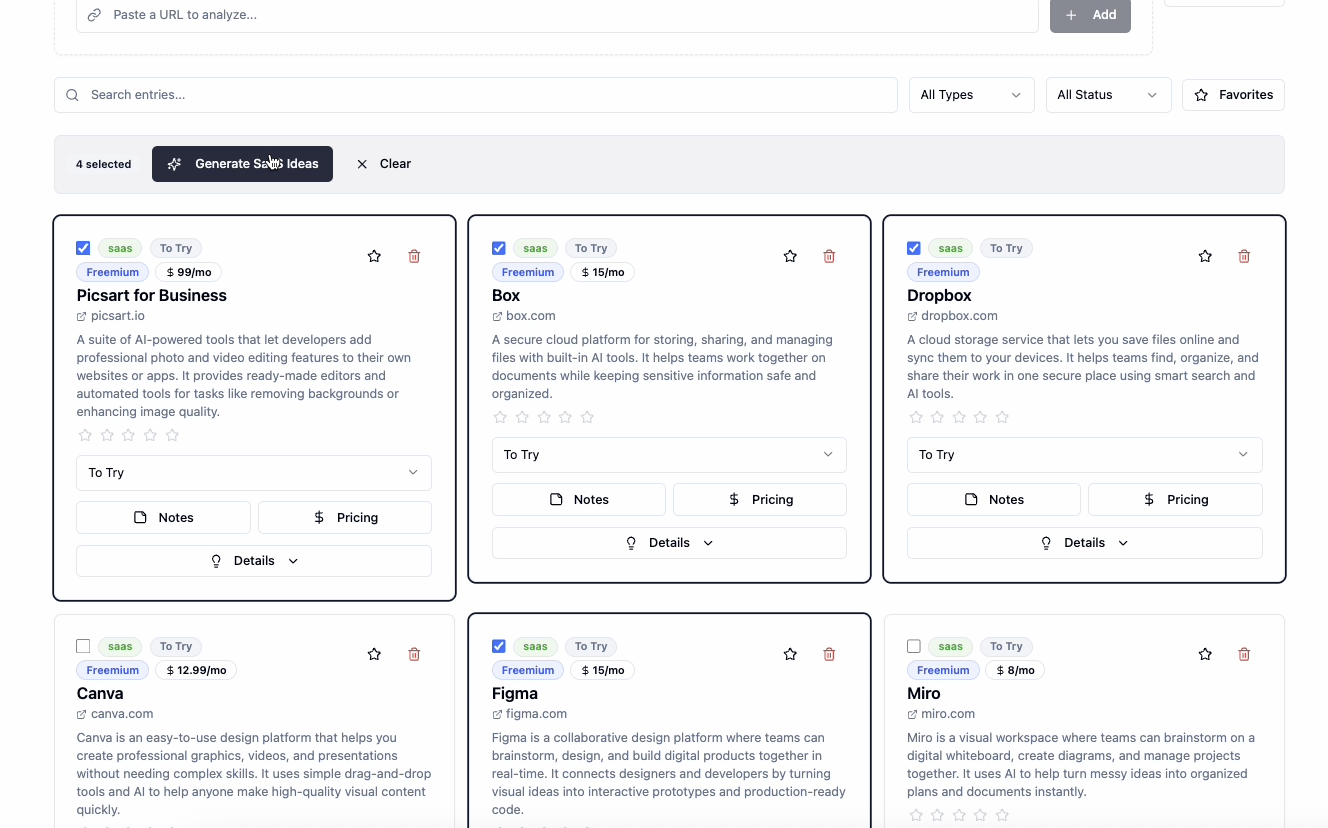The width and height of the screenshot is (1328, 828).
Task: Delete the Figma entry
Action: [x=829, y=654]
